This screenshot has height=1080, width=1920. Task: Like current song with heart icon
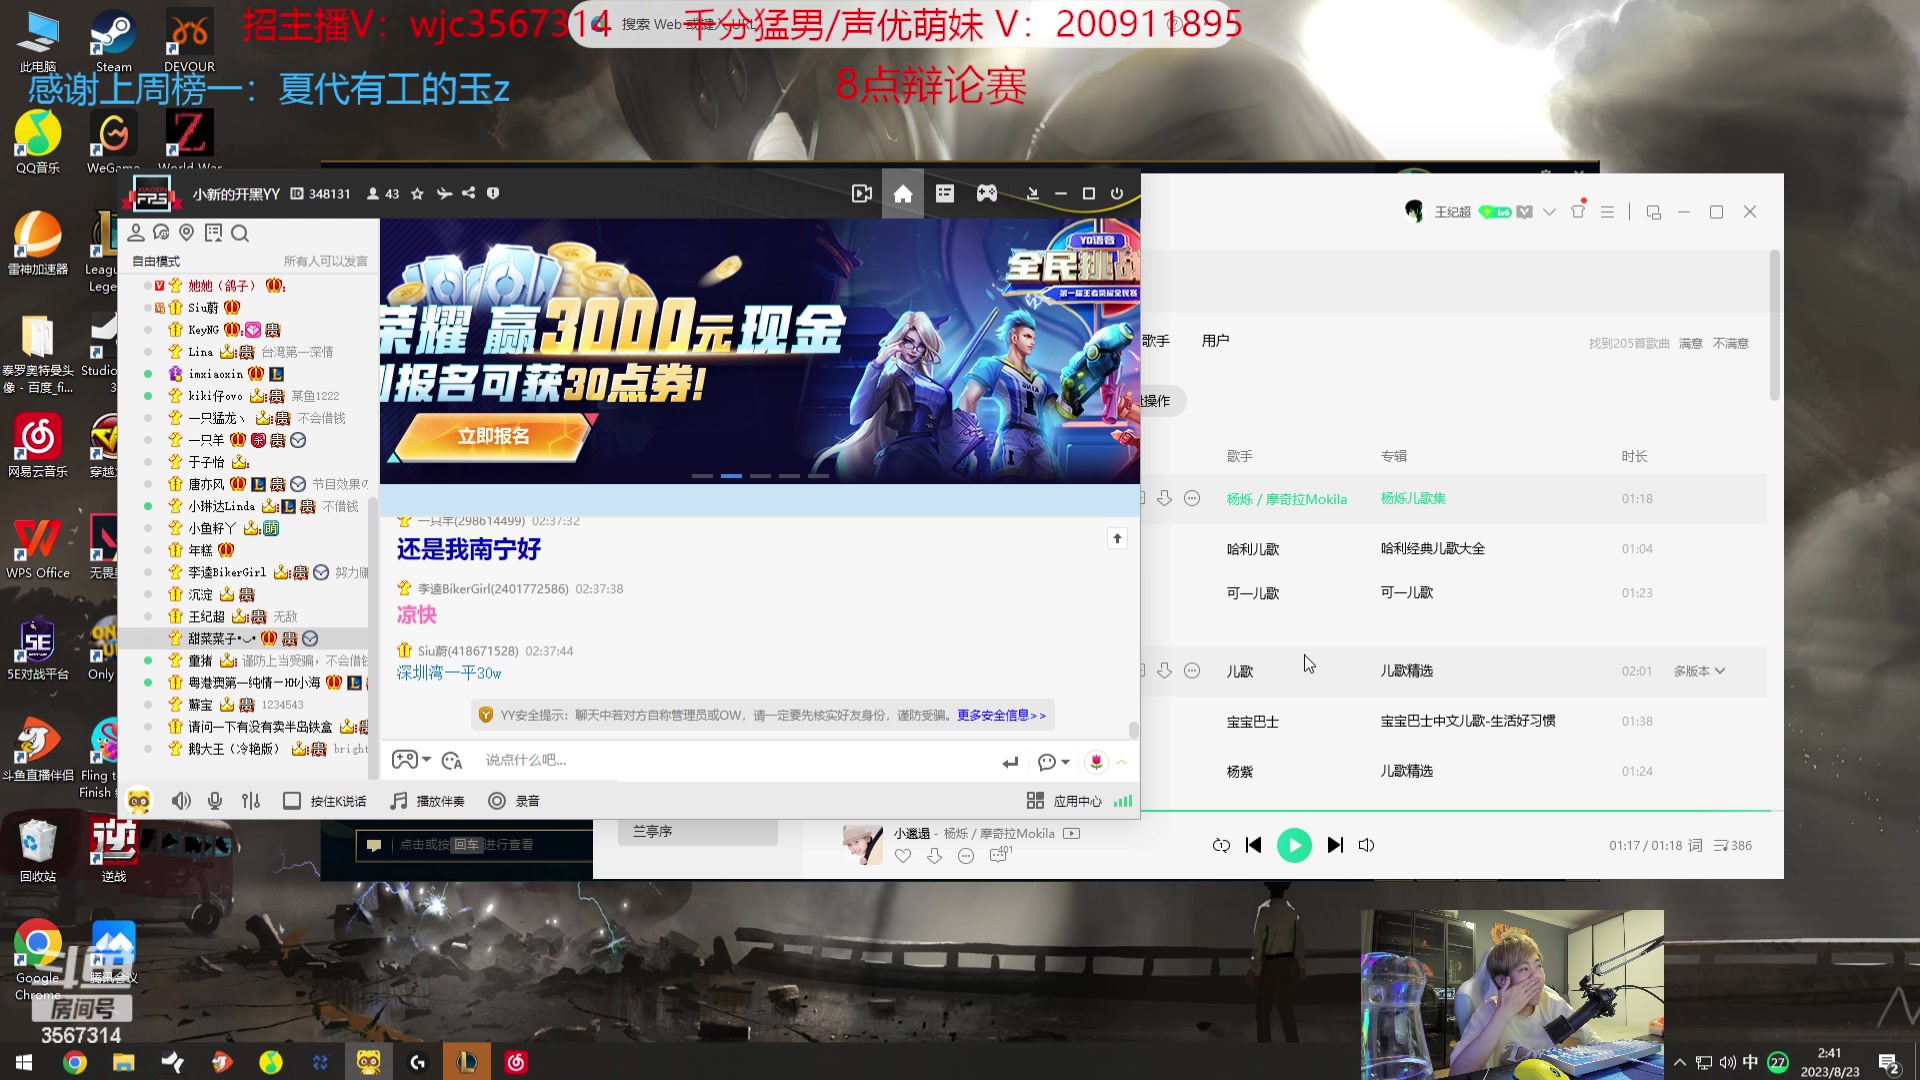(x=903, y=855)
